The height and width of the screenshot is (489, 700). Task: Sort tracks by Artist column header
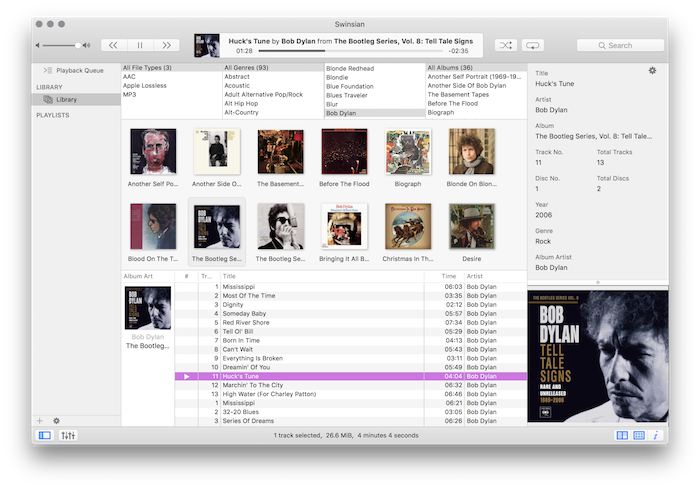pos(496,276)
